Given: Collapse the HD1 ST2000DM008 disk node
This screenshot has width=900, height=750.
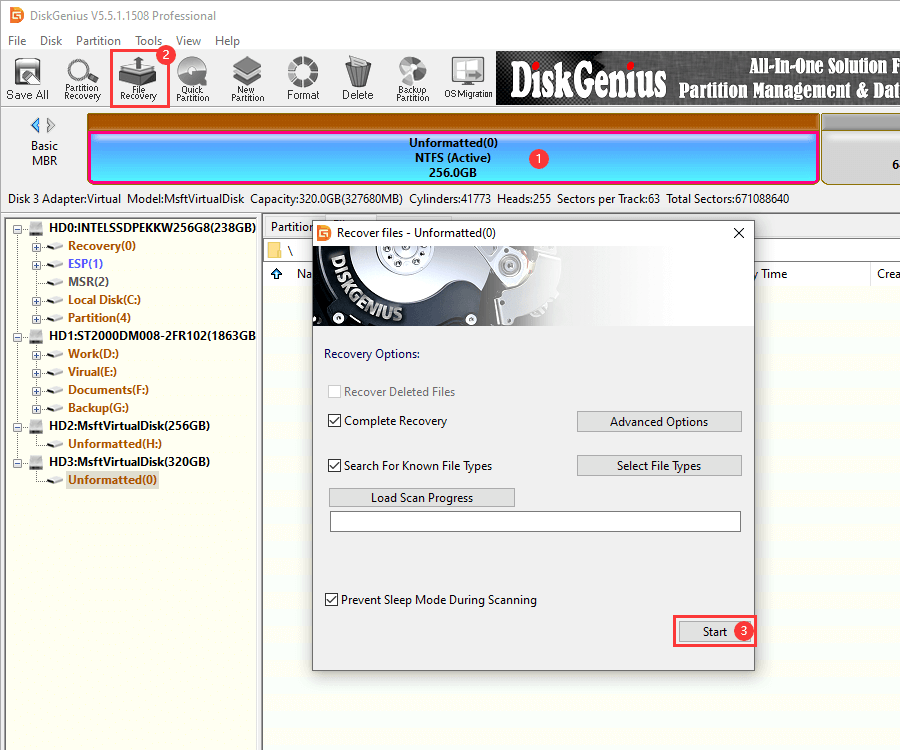Looking at the screenshot, I should [x=18, y=336].
